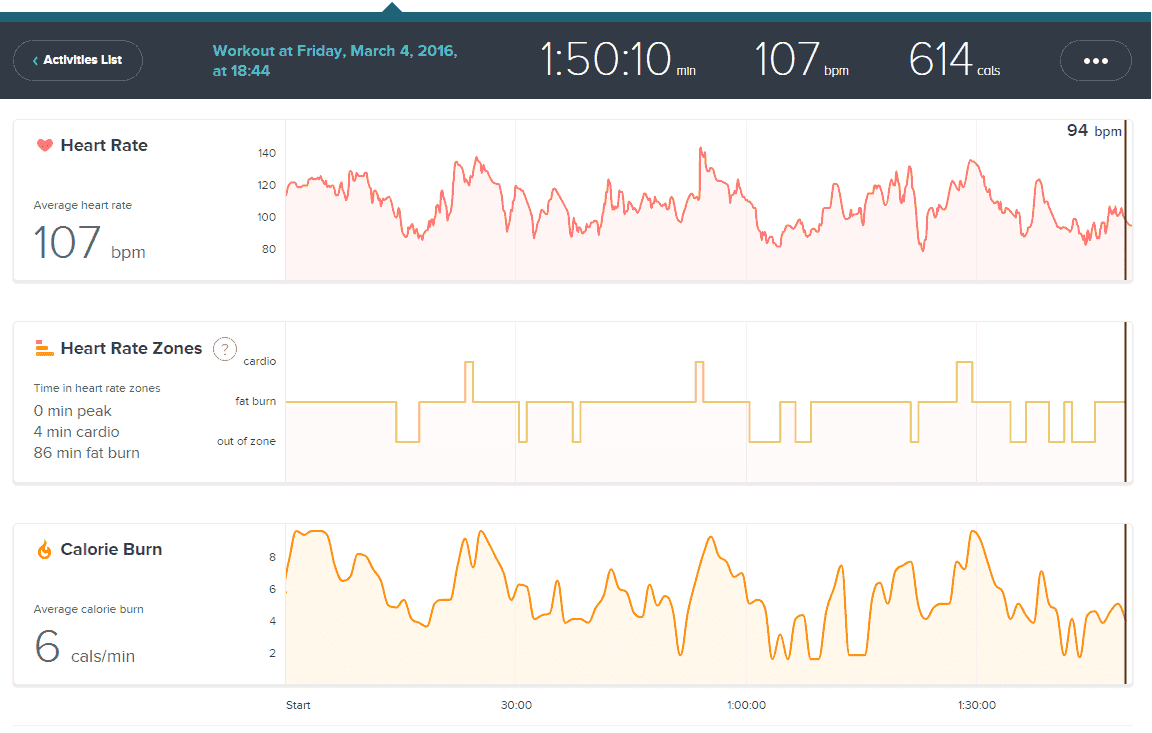The image size is (1152, 733).
Task: Click the Start label on time axis
Action: [298, 705]
